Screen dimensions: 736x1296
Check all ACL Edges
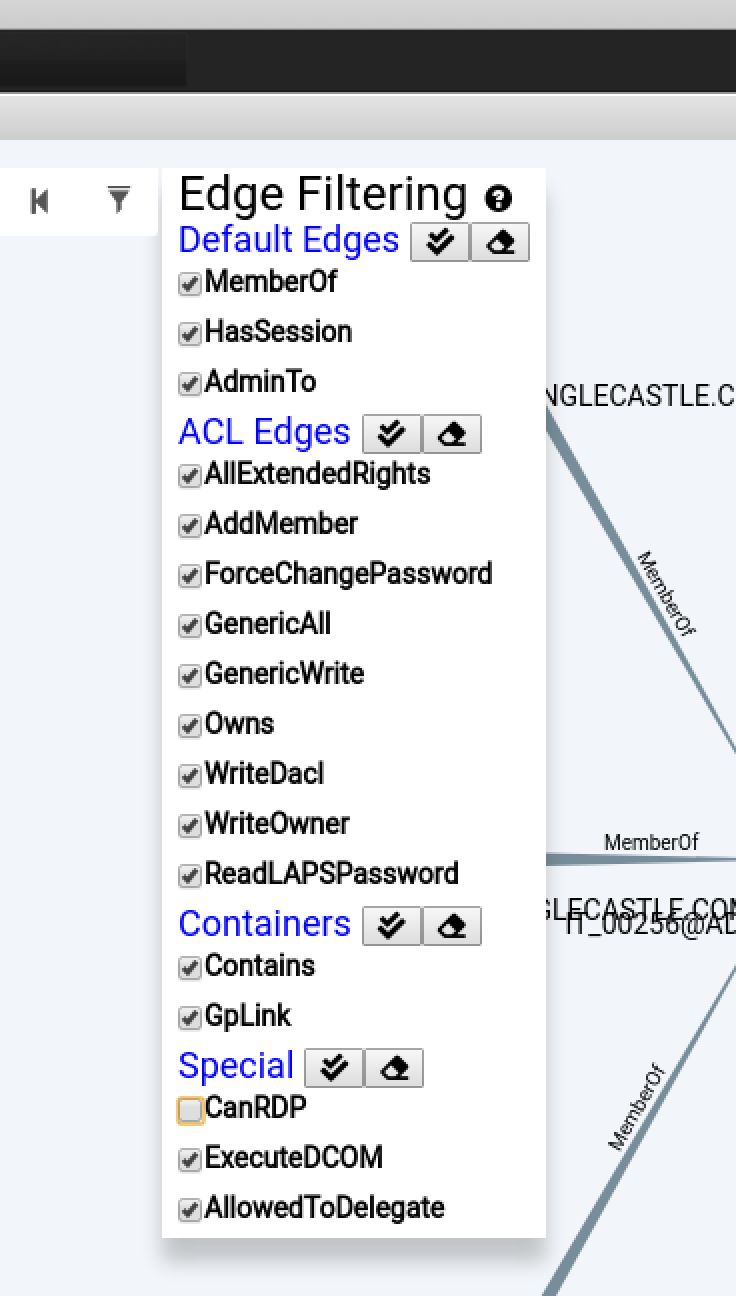[391, 434]
